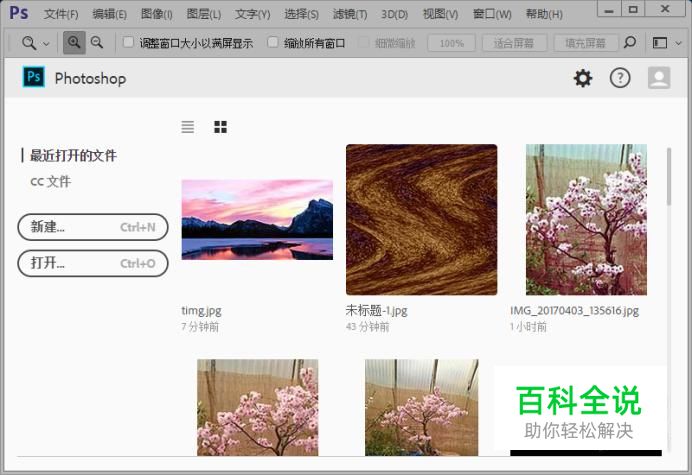Click the 打开... Ctrl+O button
The height and width of the screenshot is (475, 692).
coord(93,263)
